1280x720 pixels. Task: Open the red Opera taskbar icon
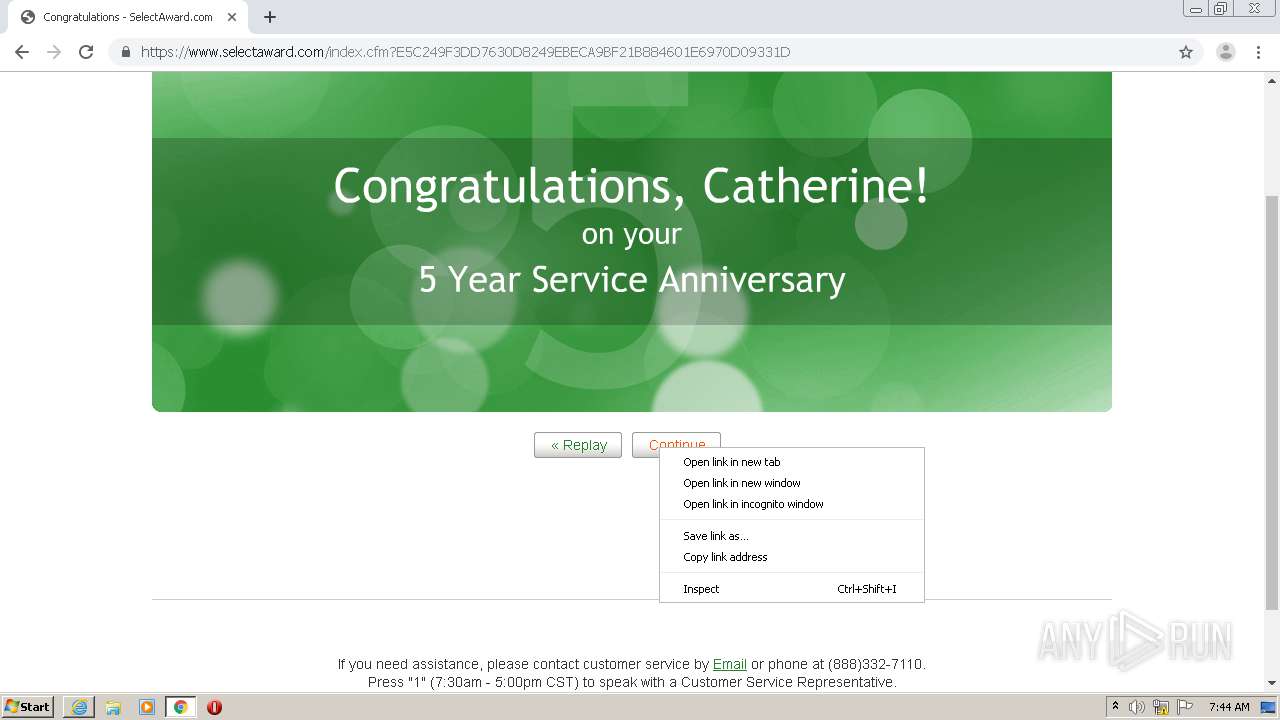214,707
